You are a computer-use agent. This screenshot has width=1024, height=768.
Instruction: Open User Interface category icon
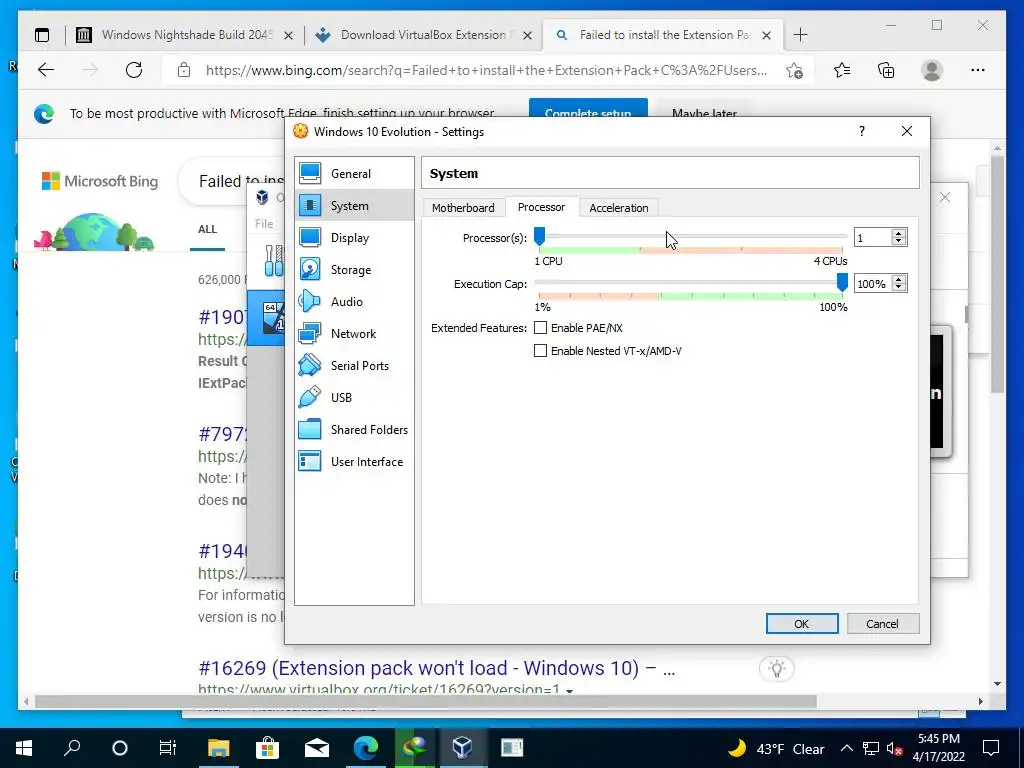[x=310, y=461]
